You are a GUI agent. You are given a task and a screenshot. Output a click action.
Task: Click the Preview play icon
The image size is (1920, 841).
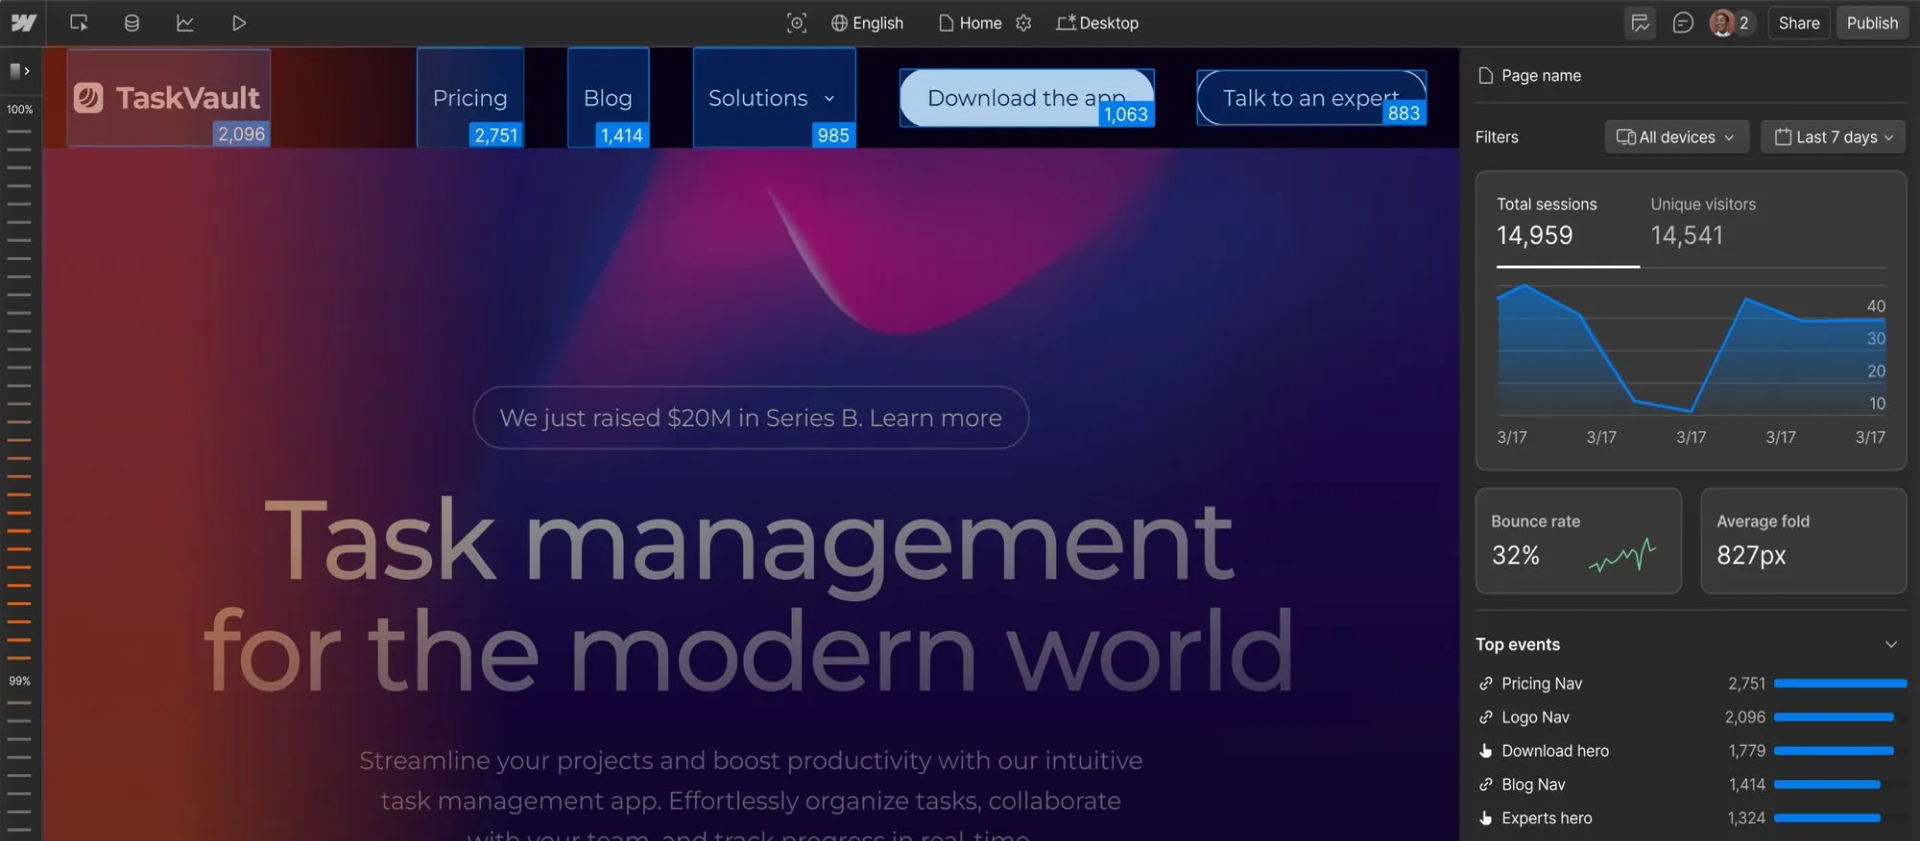pyautogui.click(x=239, y=22)
